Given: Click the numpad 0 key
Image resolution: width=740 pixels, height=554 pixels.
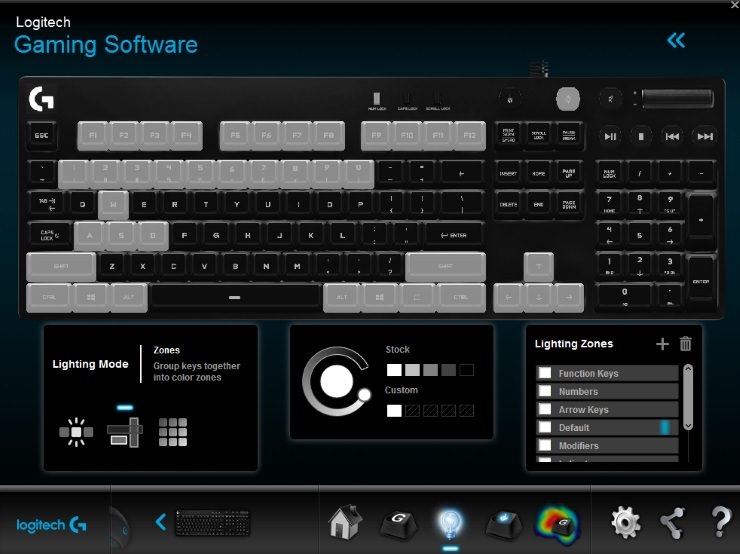Looking at the screenshot, I should tap(624, 297).
